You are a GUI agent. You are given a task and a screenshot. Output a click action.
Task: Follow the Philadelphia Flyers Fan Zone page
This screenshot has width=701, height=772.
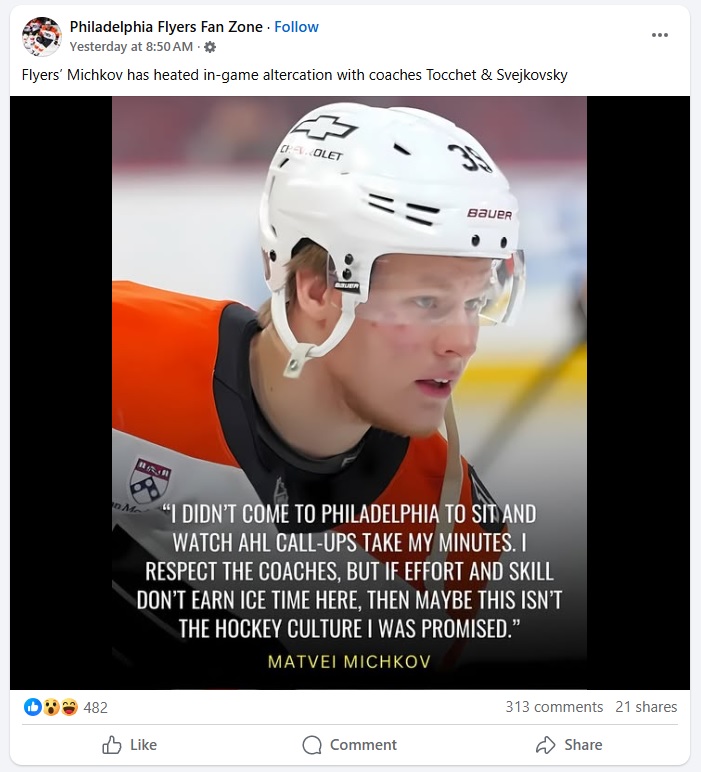(296, 27)
